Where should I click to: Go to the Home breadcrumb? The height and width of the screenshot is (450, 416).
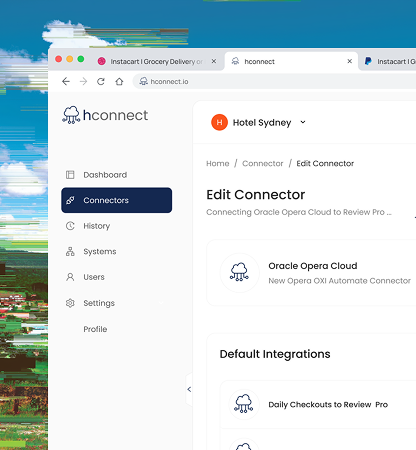coord(218,163)
